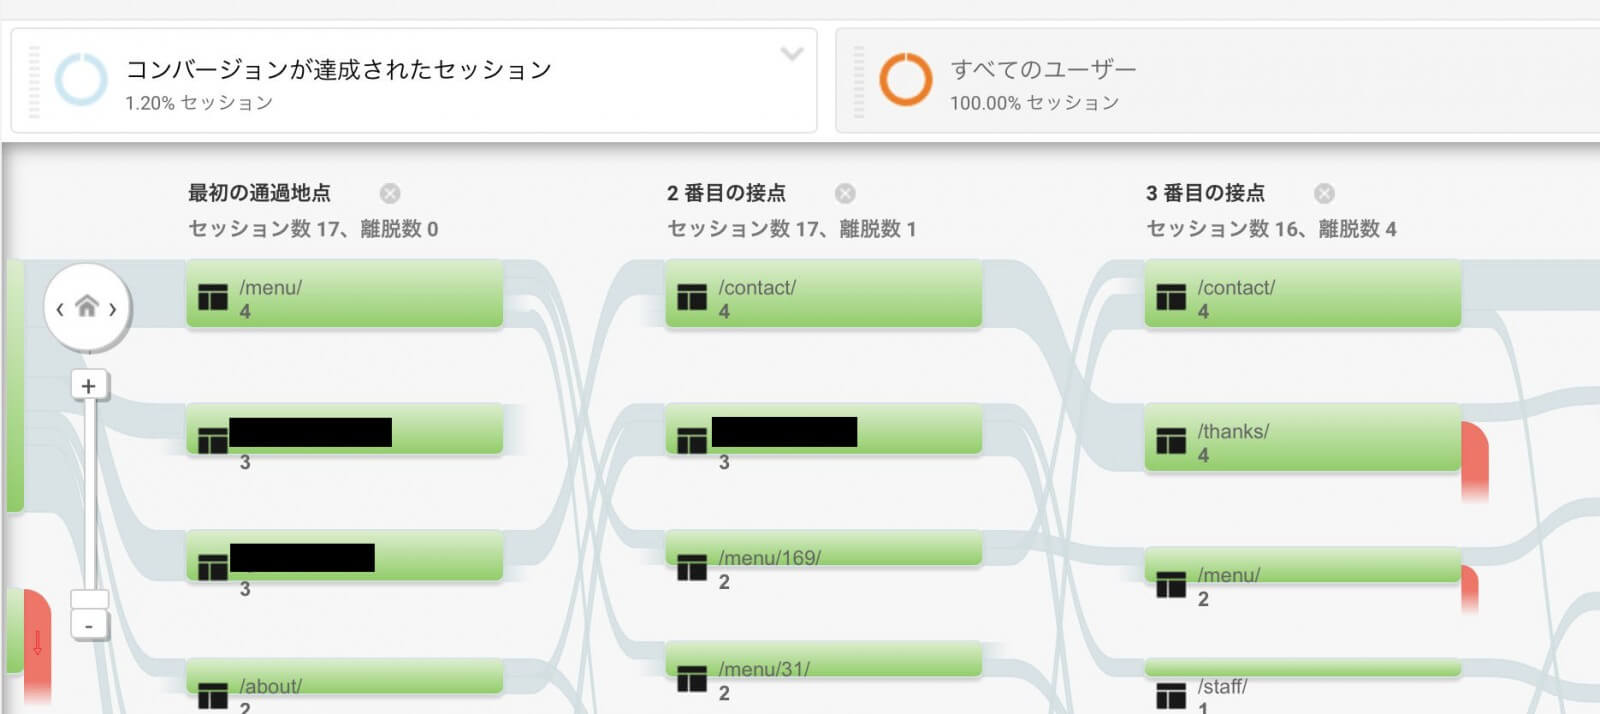Remove the 3 番目の接点 step
This screenshot has width=1600, height=714.
[x=1324, y=193]
